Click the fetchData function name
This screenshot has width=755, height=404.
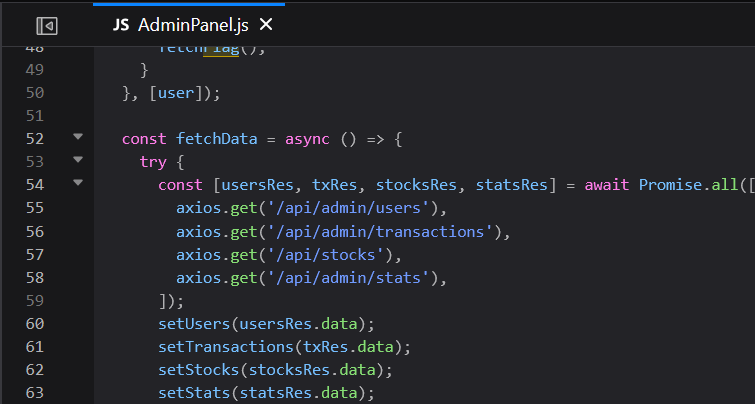point(217,139)
